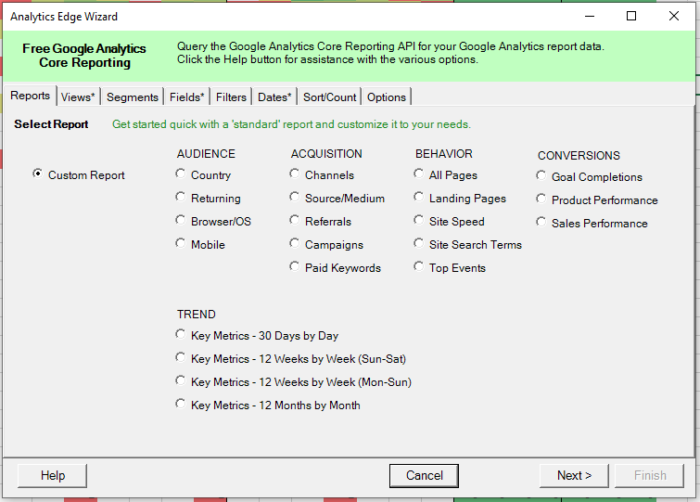Switch to the Reports tab
The image size is (700, 502).
30,96
